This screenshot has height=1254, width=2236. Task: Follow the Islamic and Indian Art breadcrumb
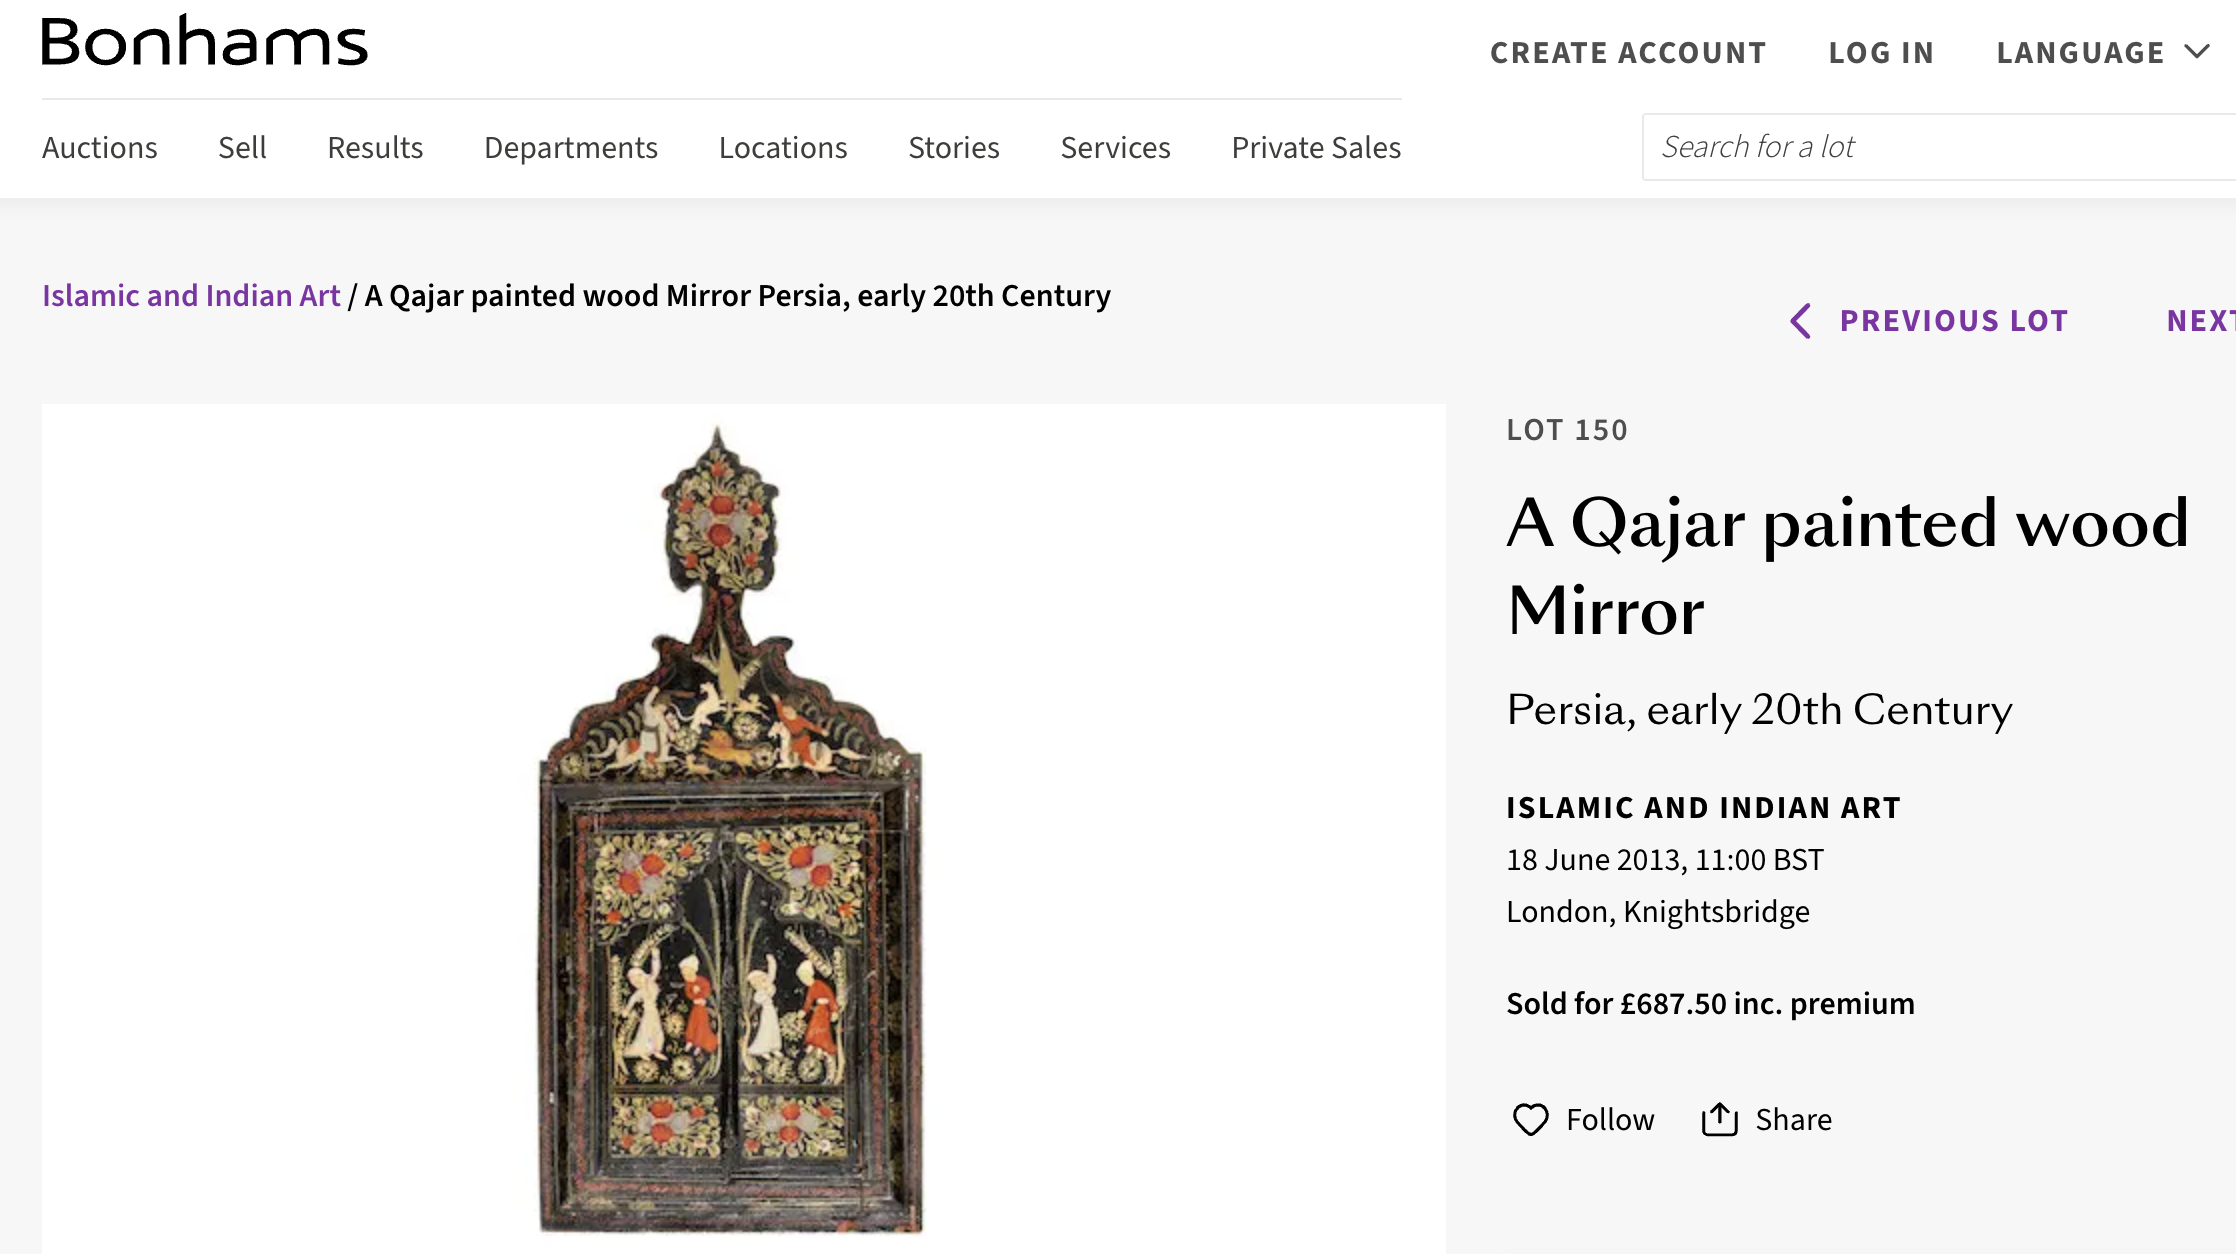[x=191, y=296]
